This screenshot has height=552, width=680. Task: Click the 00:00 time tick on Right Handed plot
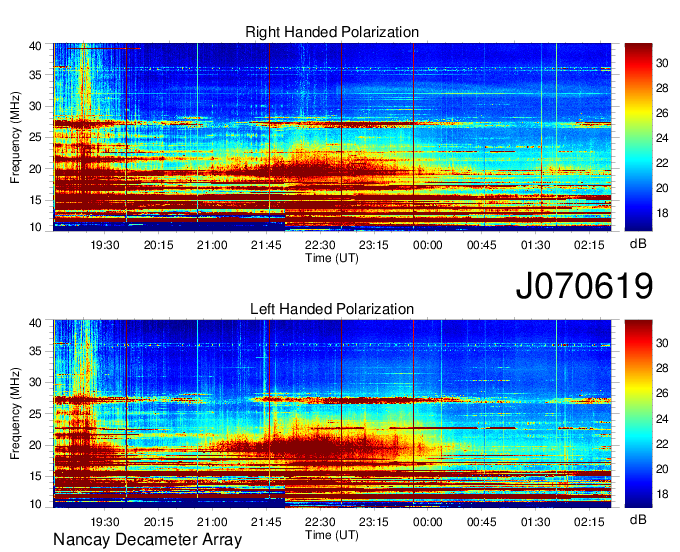click(x=428, y=245)
